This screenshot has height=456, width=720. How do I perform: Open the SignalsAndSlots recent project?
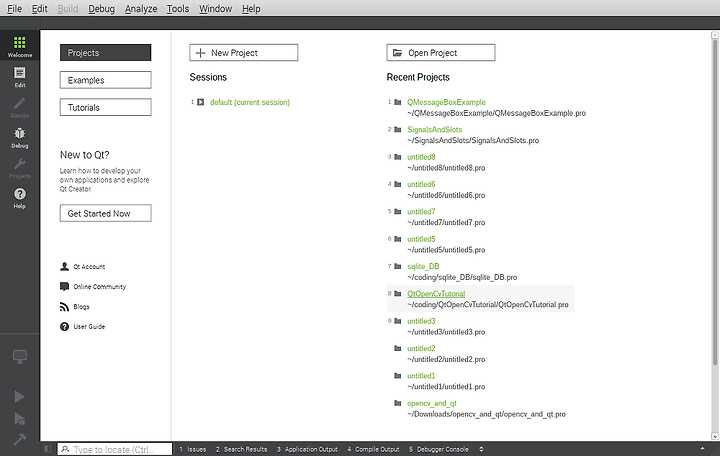pos(434,129)
